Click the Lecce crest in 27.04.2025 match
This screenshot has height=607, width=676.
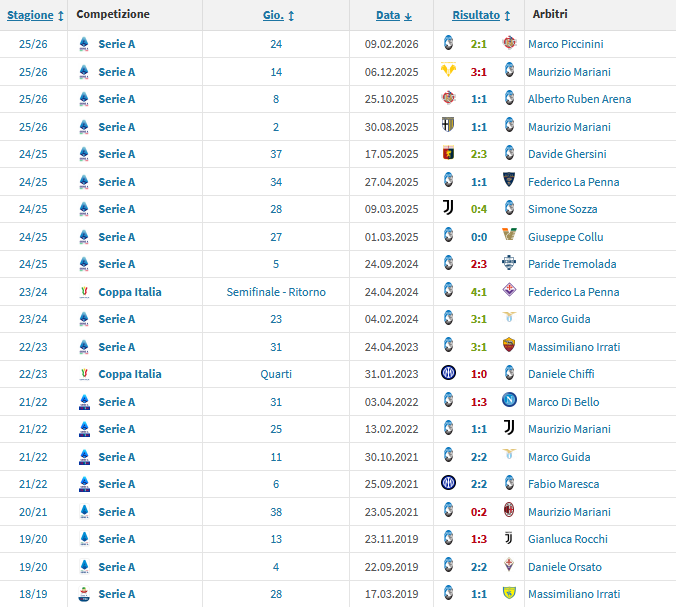click(509, 181)
